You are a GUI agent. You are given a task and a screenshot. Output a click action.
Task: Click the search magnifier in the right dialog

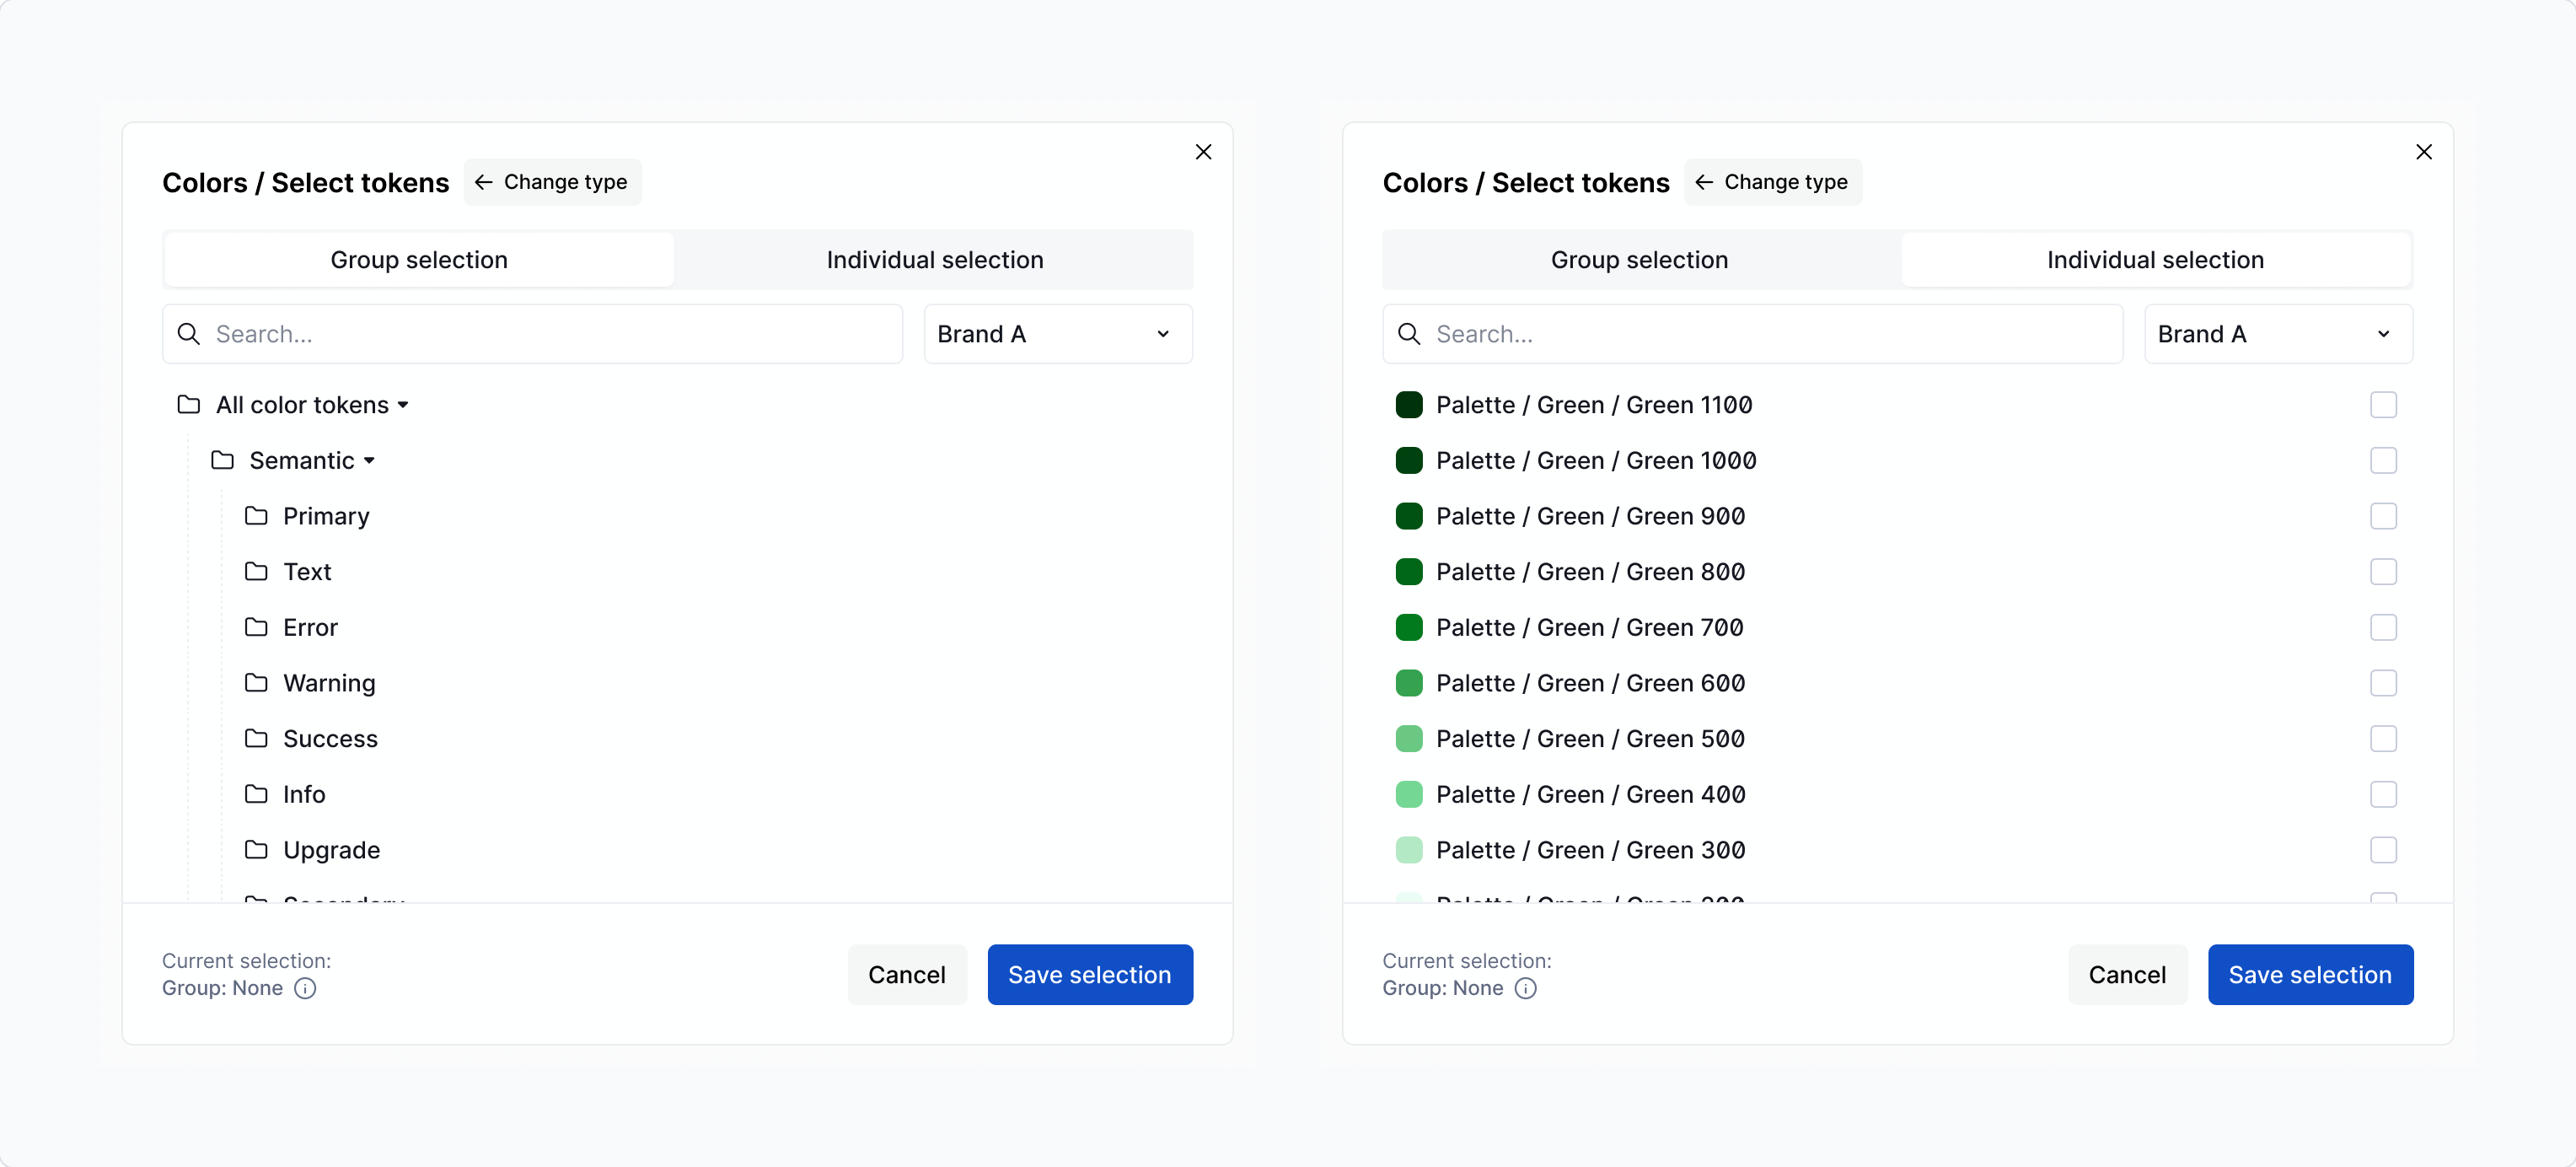point(1409,333)
